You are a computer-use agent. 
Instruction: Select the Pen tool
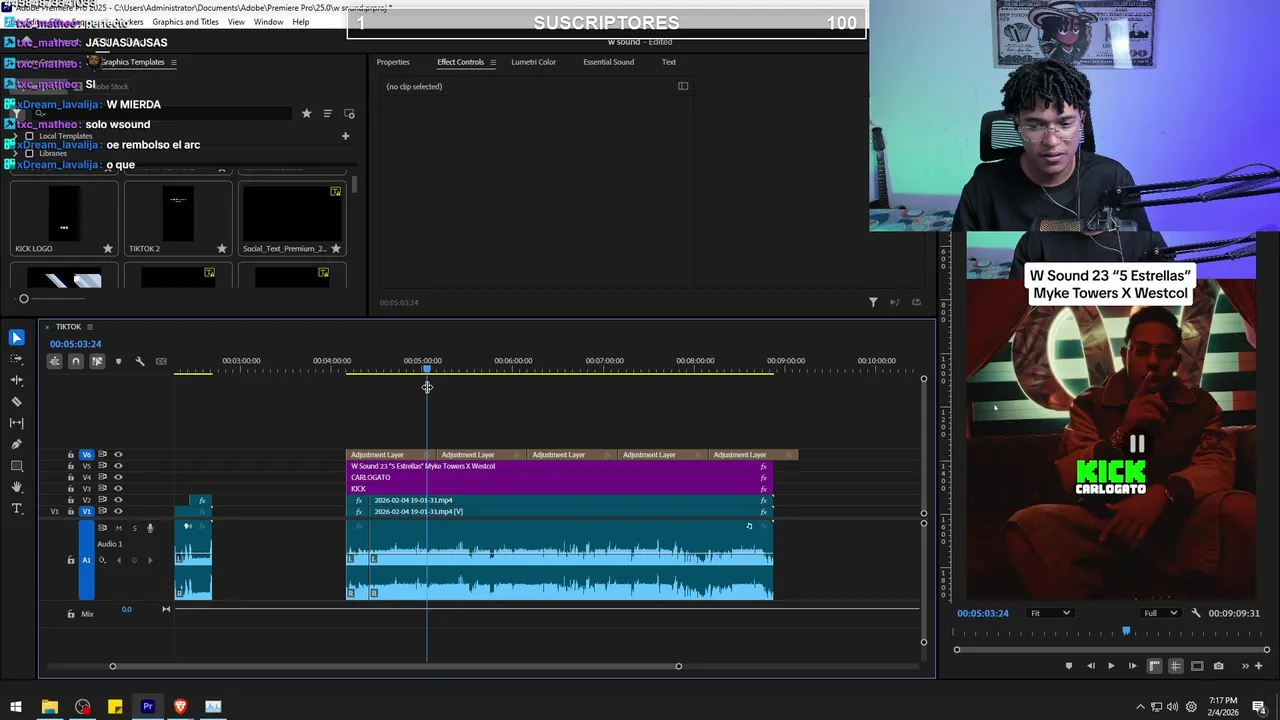tap(16, 444)
